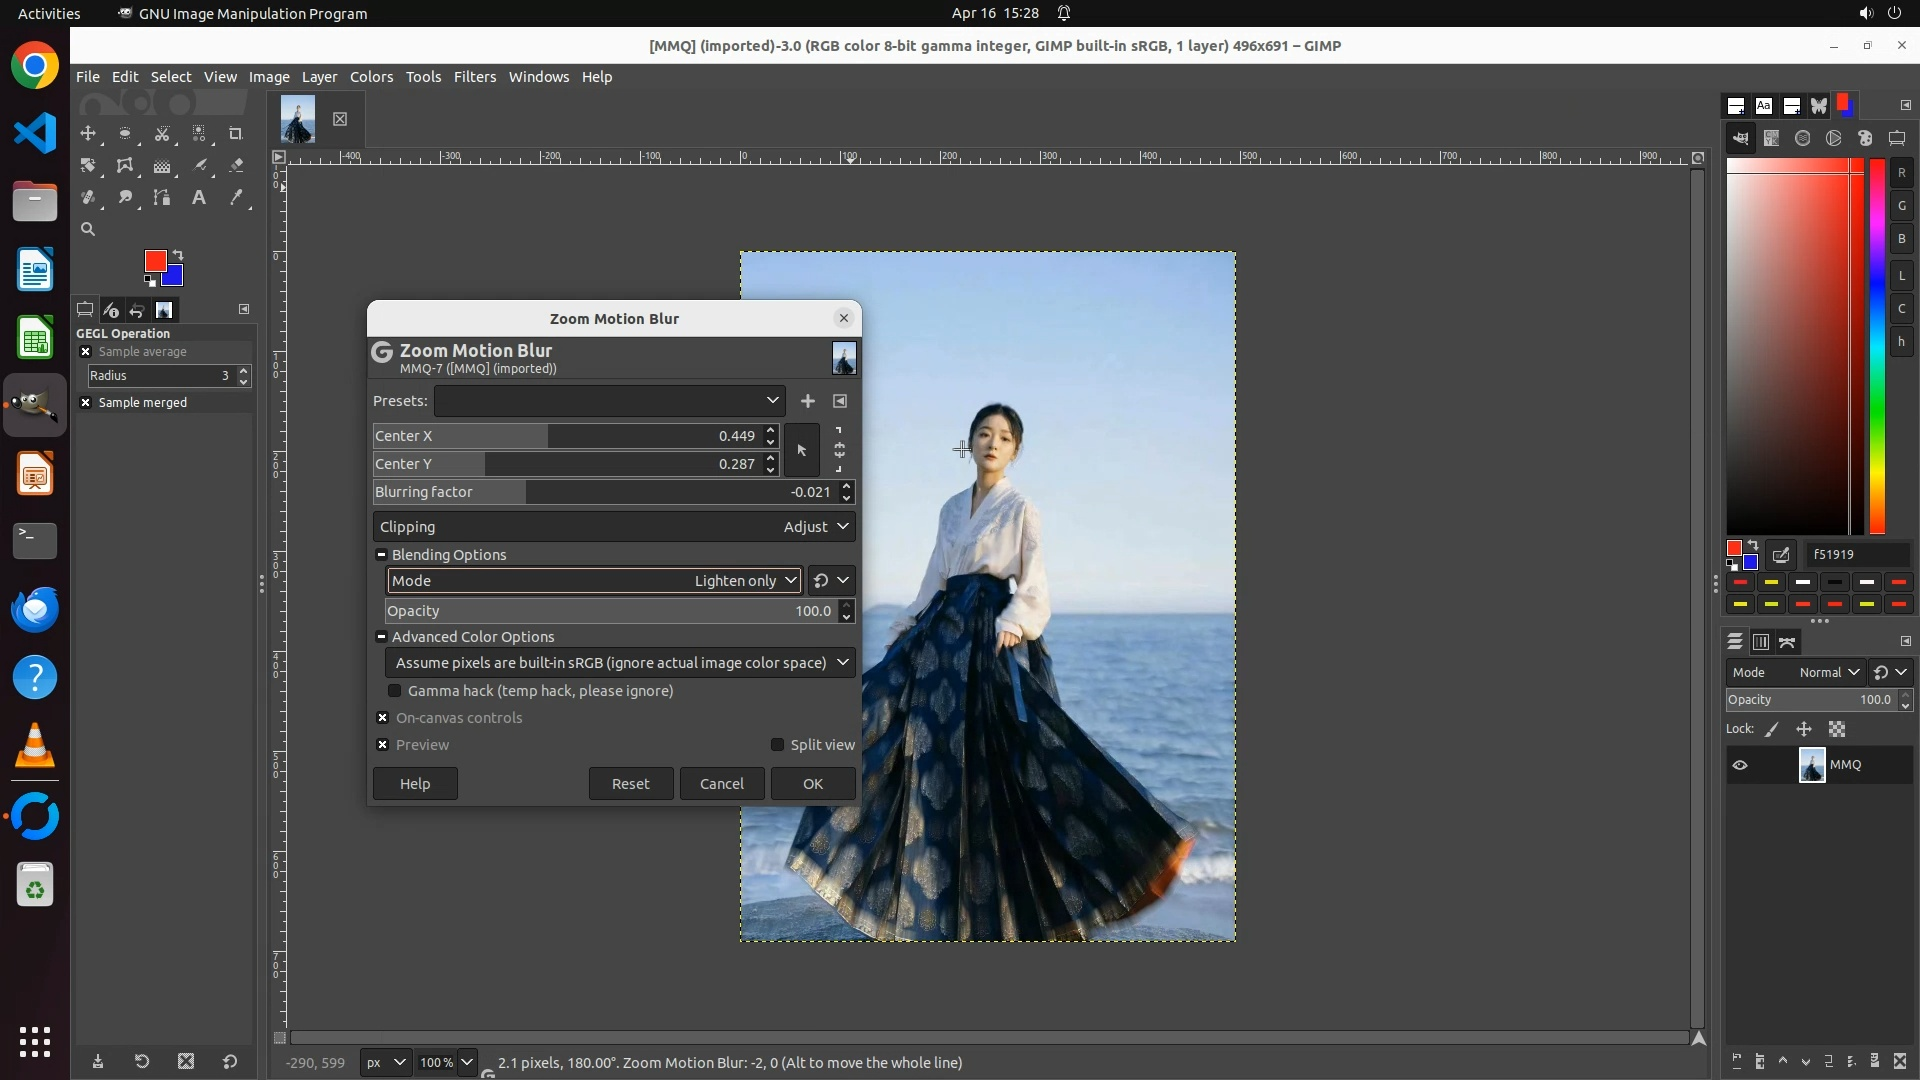Swap foreground and background colors
This screenshot has height=1080, width=1920.
point(178,254)
